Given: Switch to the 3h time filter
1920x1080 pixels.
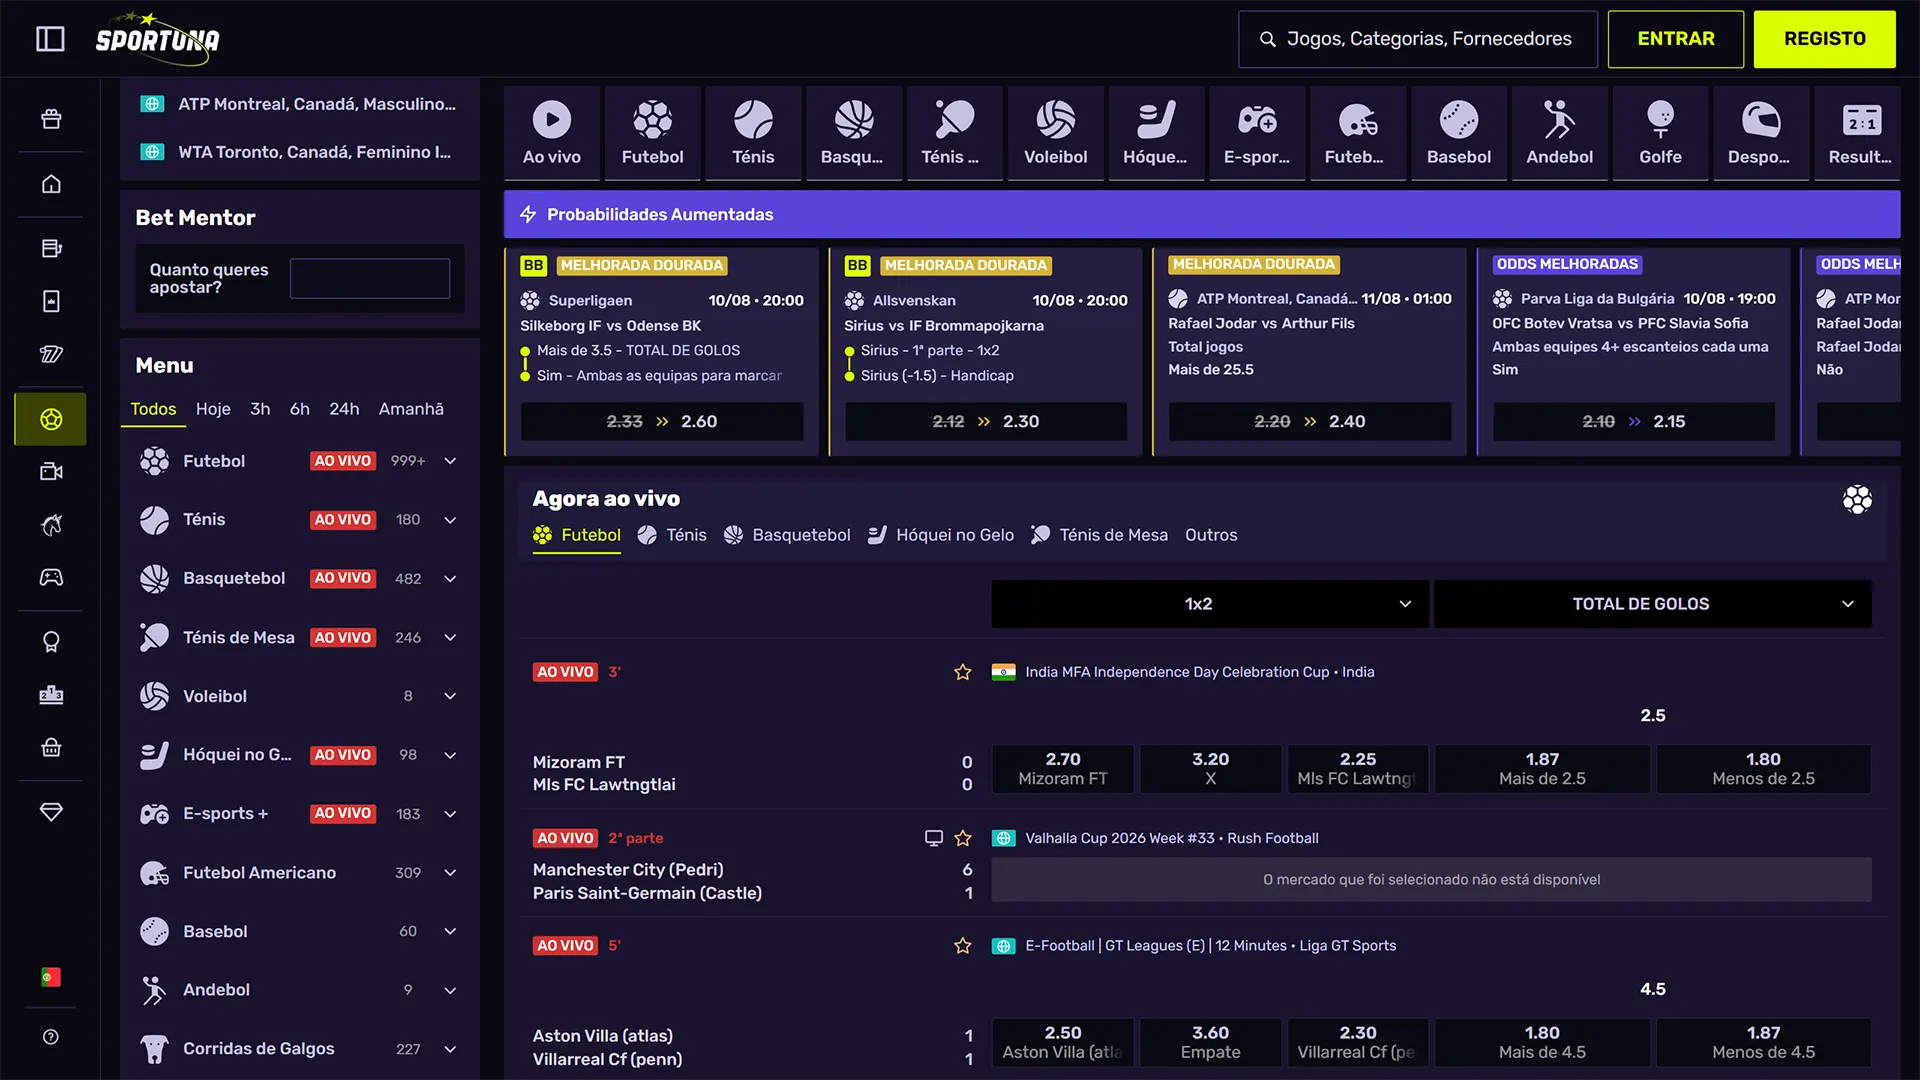Looking at the screenshot, I should coord(260,409).
